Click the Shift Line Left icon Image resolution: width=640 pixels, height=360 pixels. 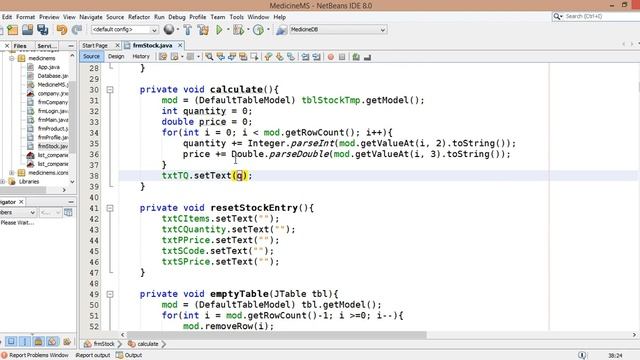tap(305, 57)
